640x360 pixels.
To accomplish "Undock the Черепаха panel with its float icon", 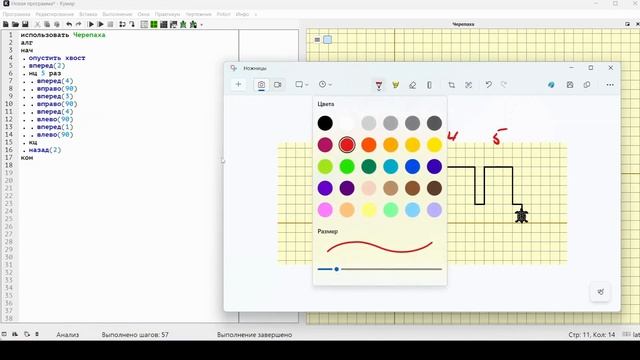I will [627, 24].
